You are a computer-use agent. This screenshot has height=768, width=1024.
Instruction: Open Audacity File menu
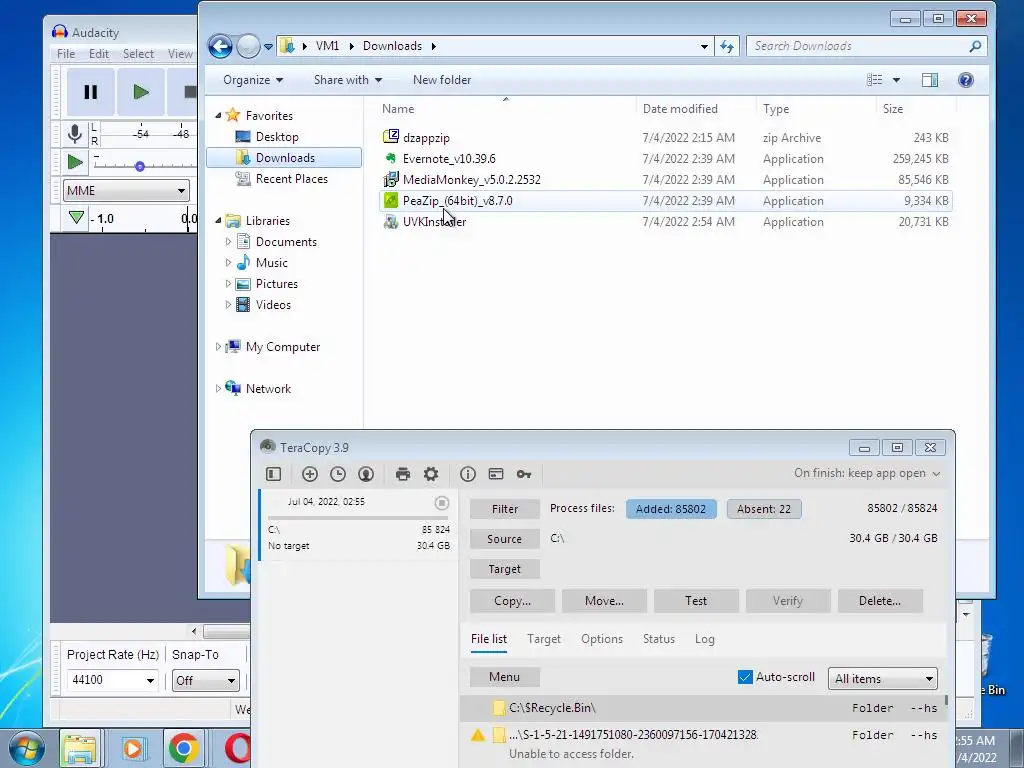tap(66, 54)
